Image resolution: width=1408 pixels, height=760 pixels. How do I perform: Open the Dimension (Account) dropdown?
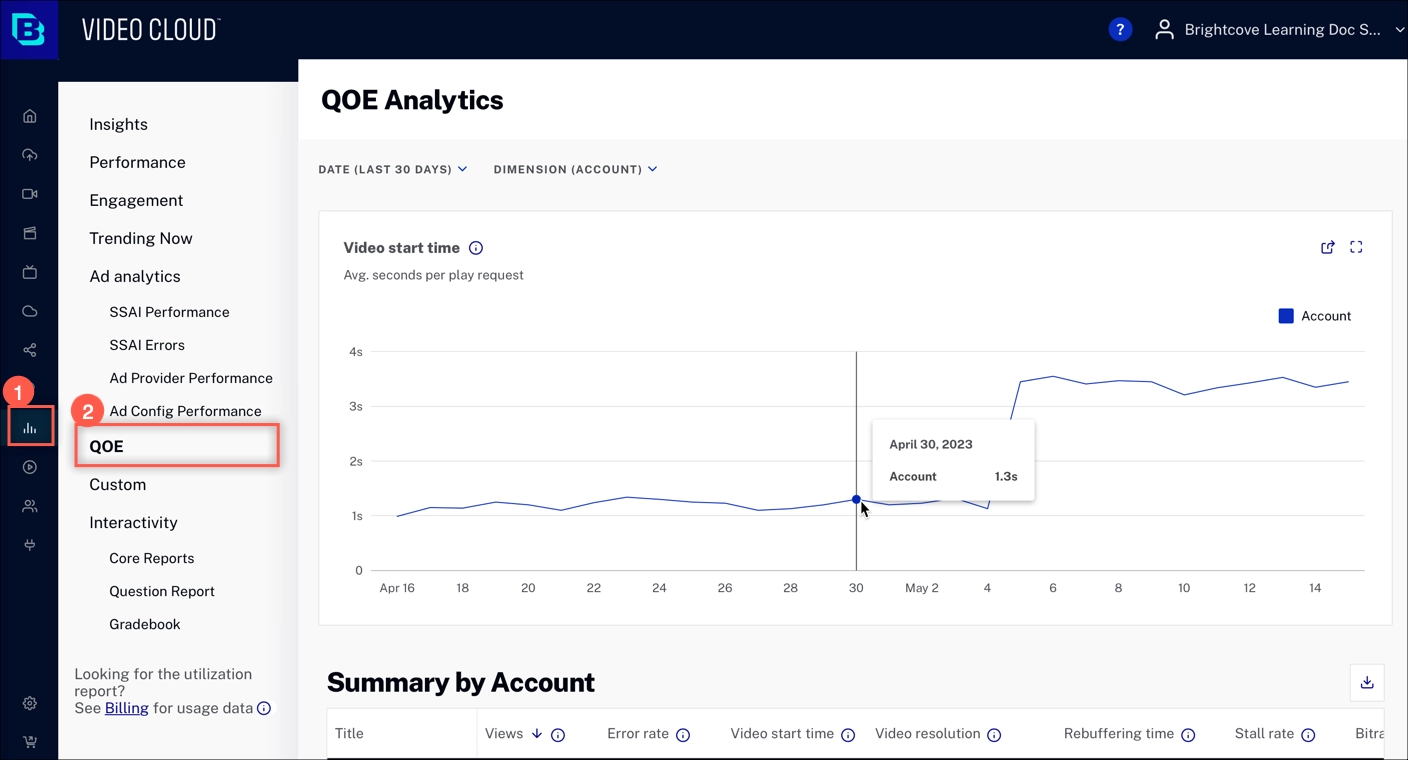click(x=575, y=169)
